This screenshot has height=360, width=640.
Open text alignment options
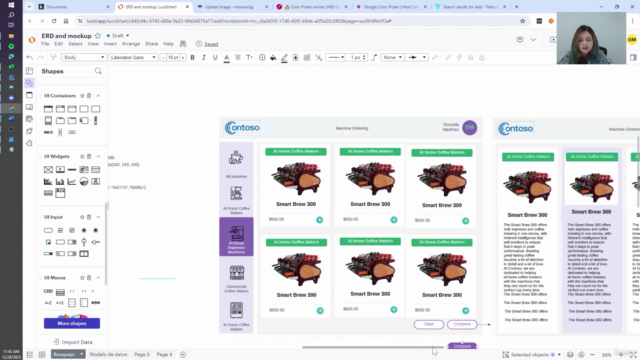coord(238,58)
